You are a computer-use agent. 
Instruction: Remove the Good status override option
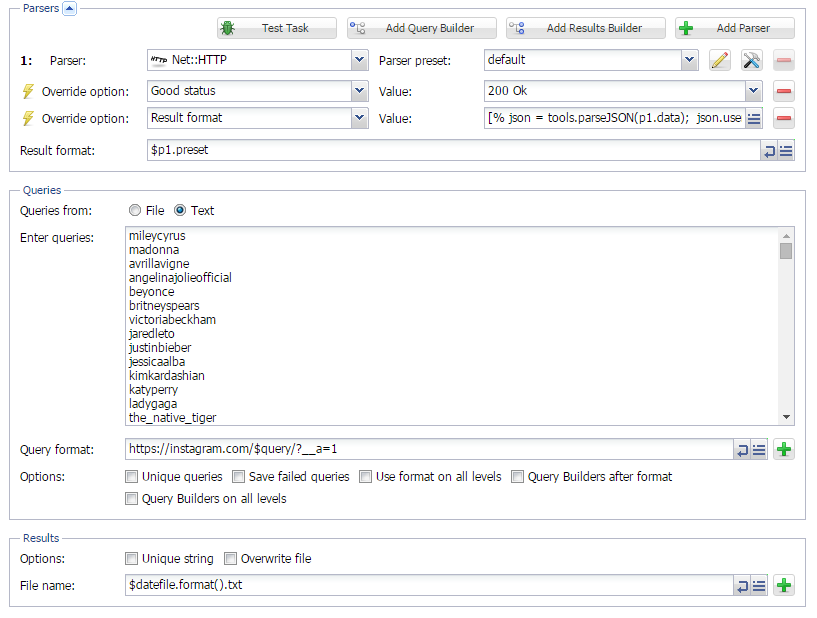(784, 91)
